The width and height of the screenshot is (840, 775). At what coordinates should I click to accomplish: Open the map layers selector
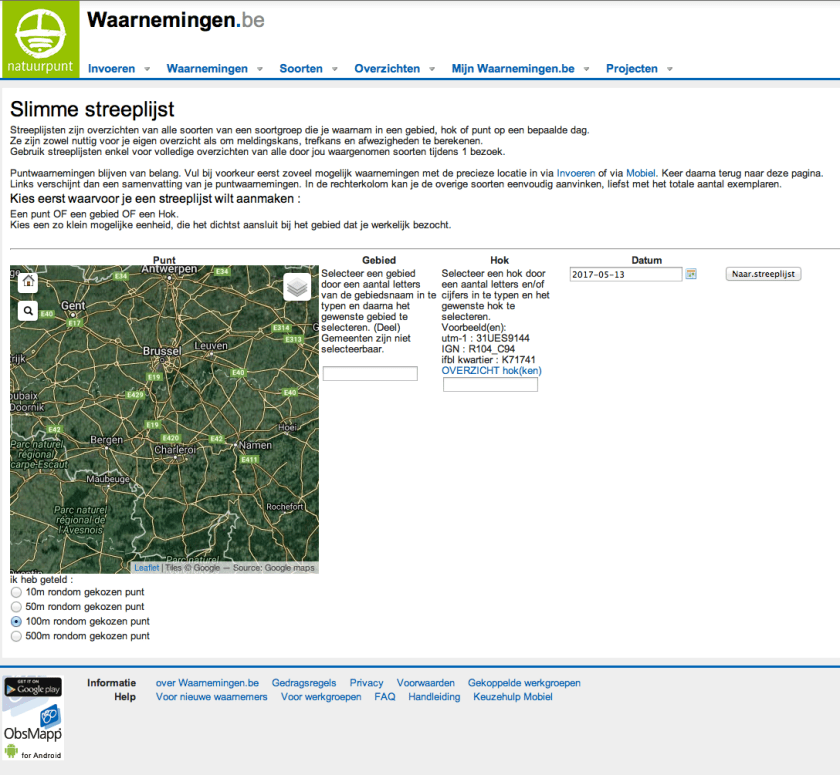click(297, 287)
